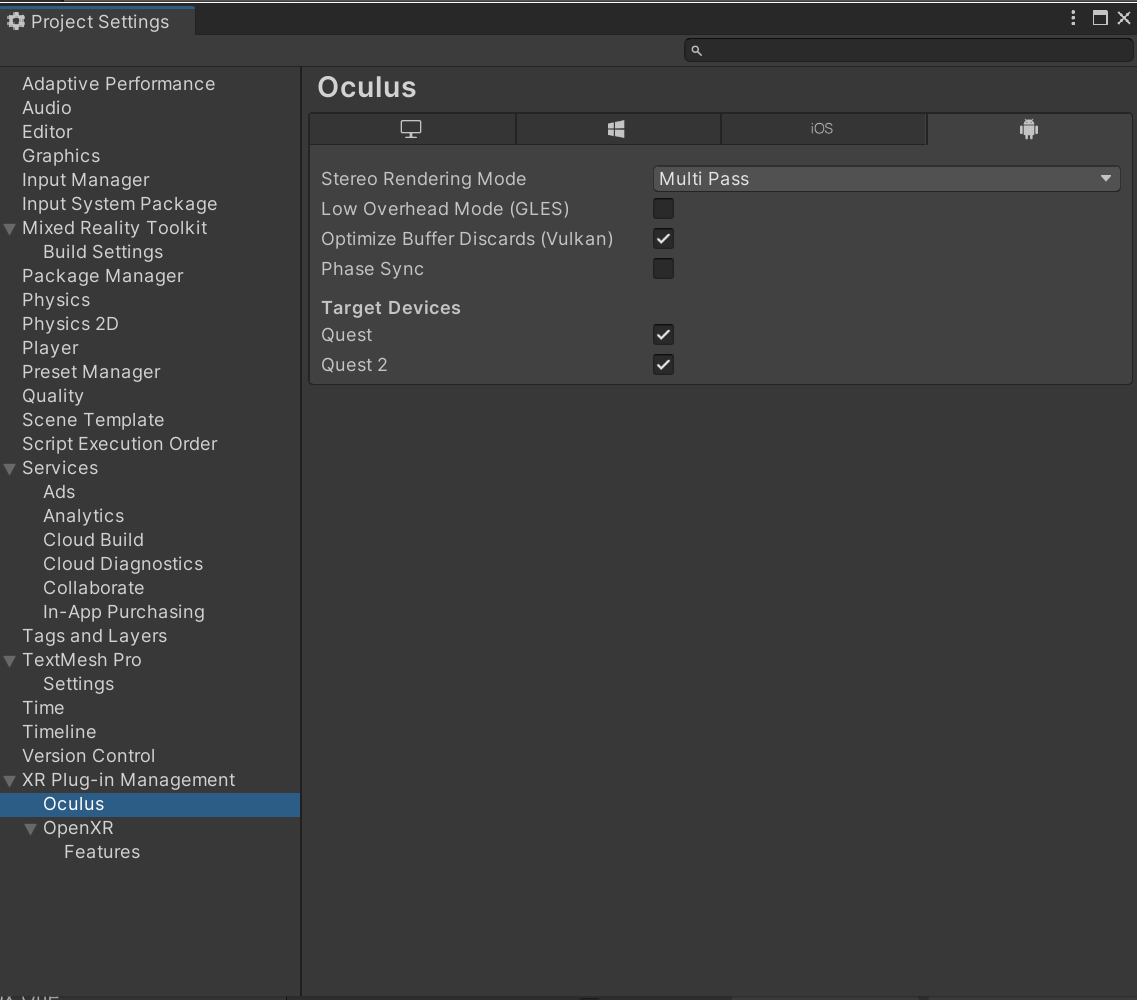
Task: Switch to the desktop platform tab
Action: pyautogui.click(x=412, y=128)
